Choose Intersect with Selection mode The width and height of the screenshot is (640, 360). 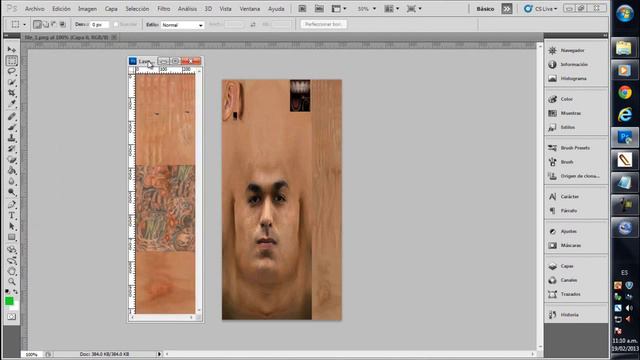[x=63, y=24]
